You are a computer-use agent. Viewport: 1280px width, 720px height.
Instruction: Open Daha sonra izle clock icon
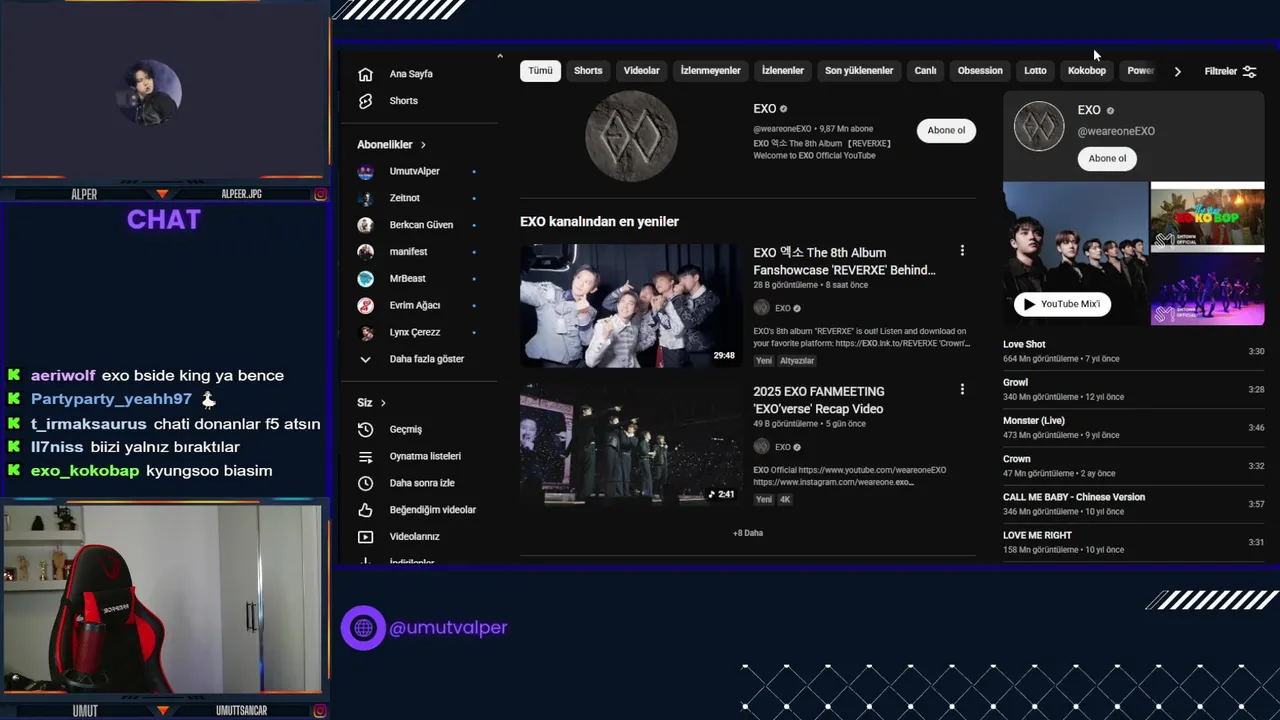tap(366, 483)
